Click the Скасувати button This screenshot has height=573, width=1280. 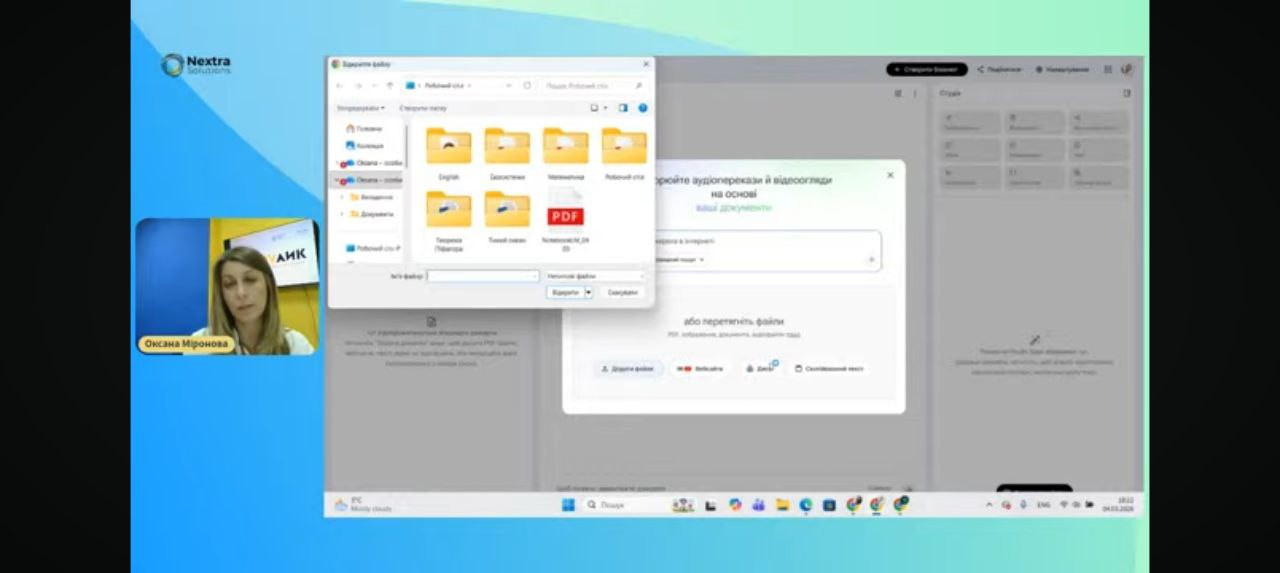pos(622,292)
